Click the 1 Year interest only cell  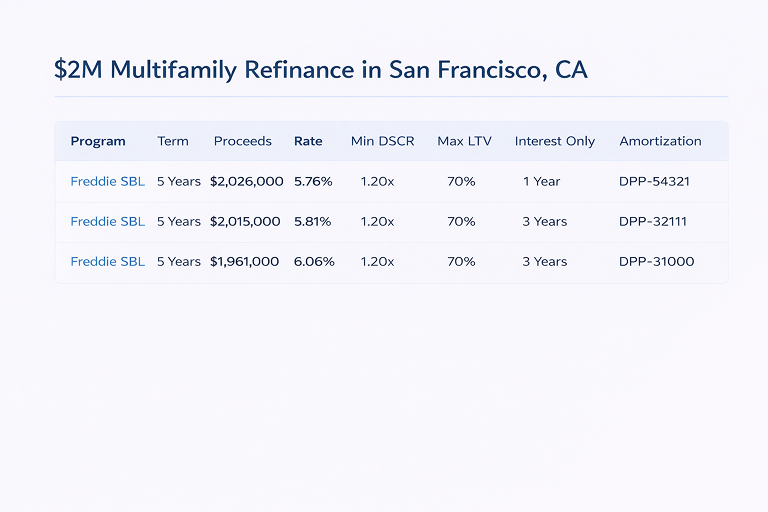[542, 182]
